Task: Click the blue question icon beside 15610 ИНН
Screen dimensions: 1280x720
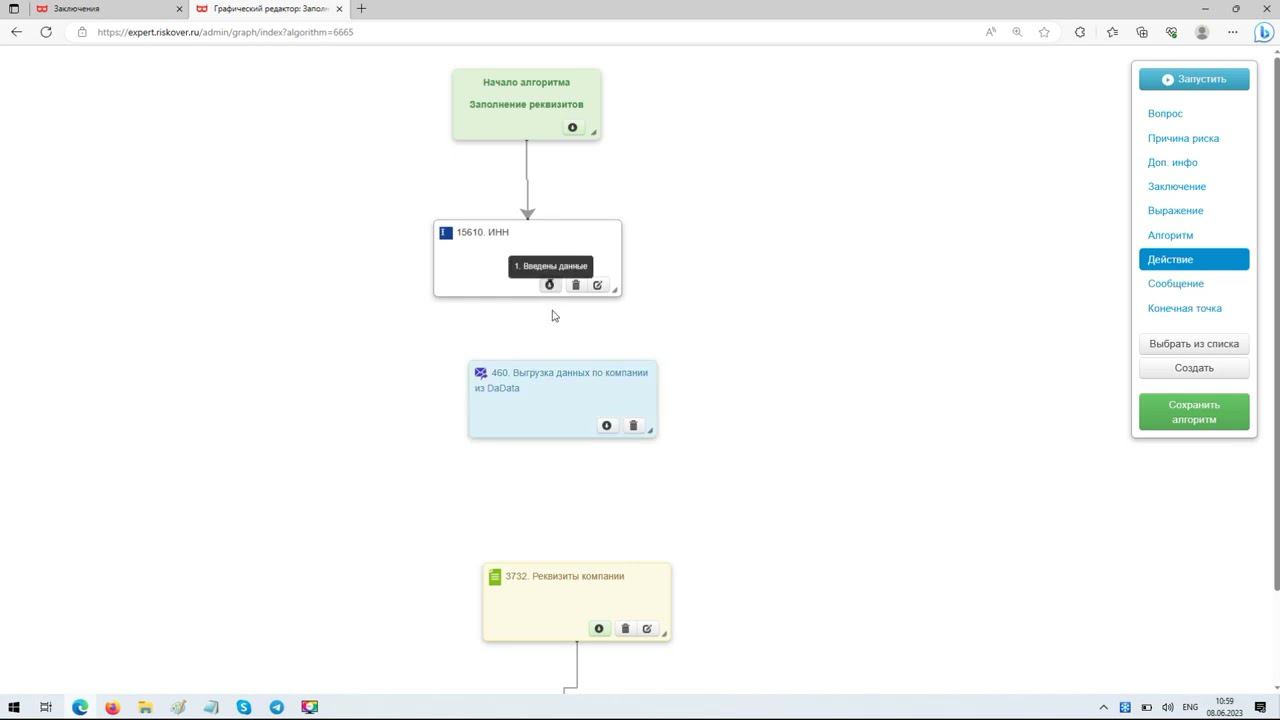Action: pos(446,232)
